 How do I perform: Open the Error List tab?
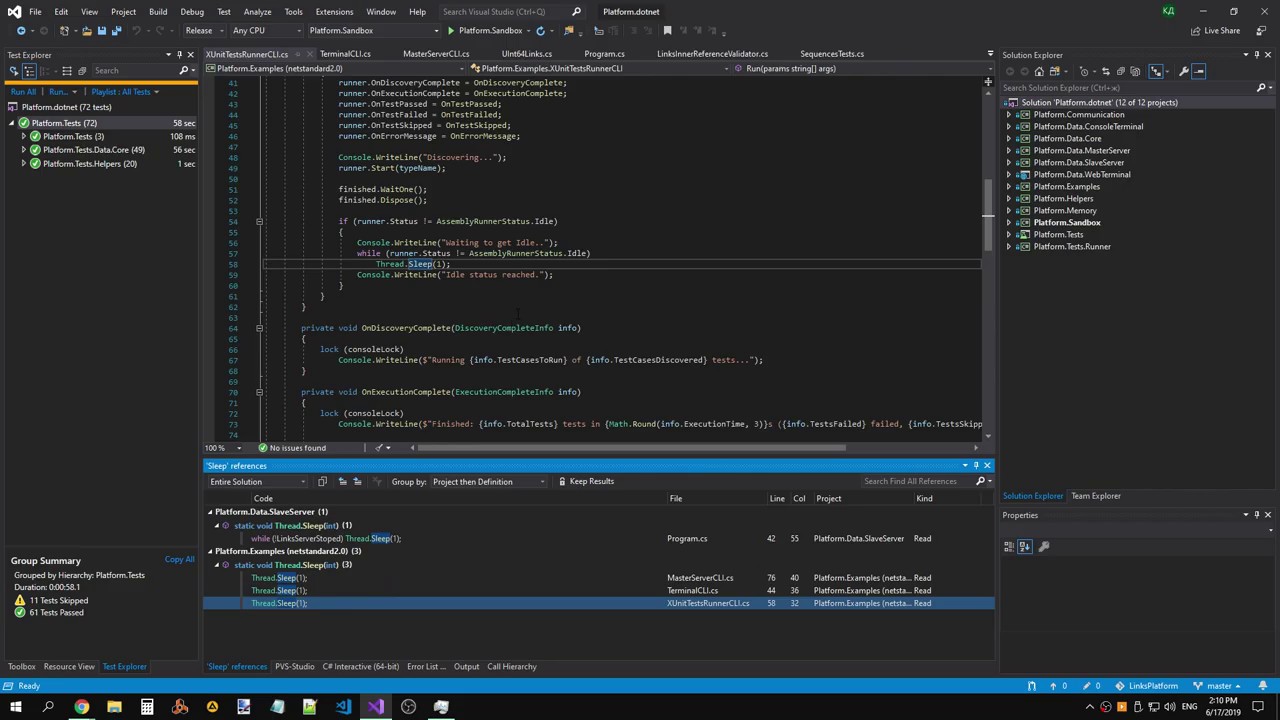pos(426,667)
